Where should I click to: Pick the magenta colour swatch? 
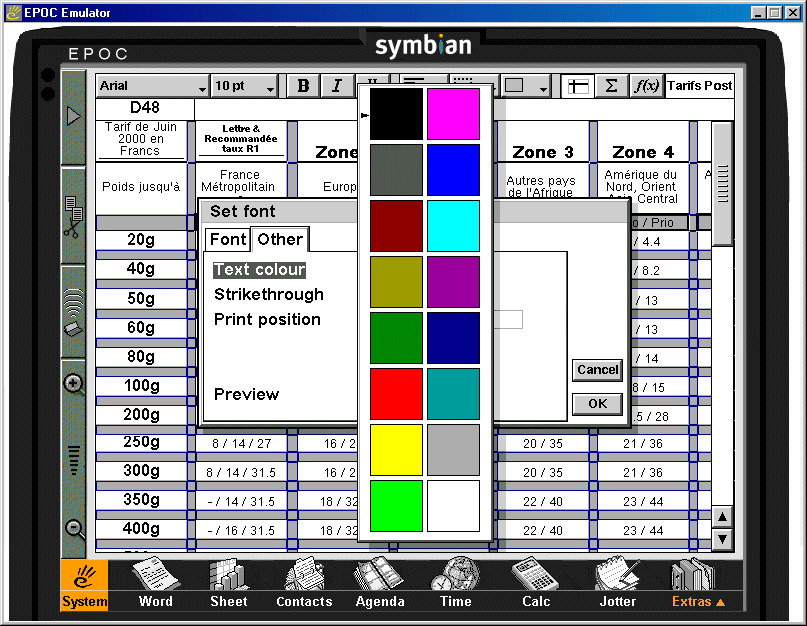(453, 114)
